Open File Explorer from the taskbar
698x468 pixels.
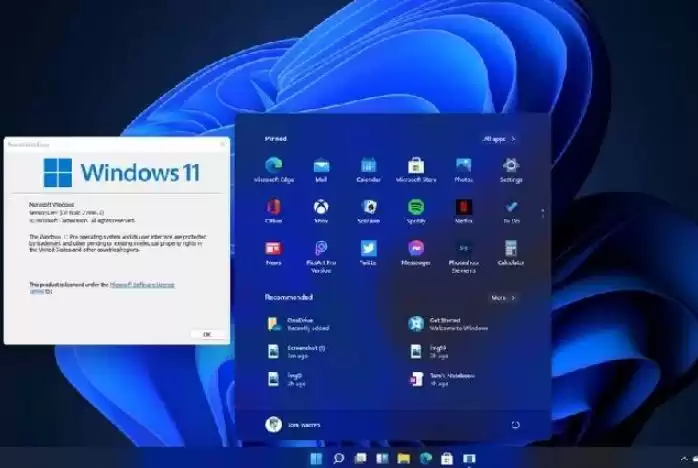(x=404, y=458)
